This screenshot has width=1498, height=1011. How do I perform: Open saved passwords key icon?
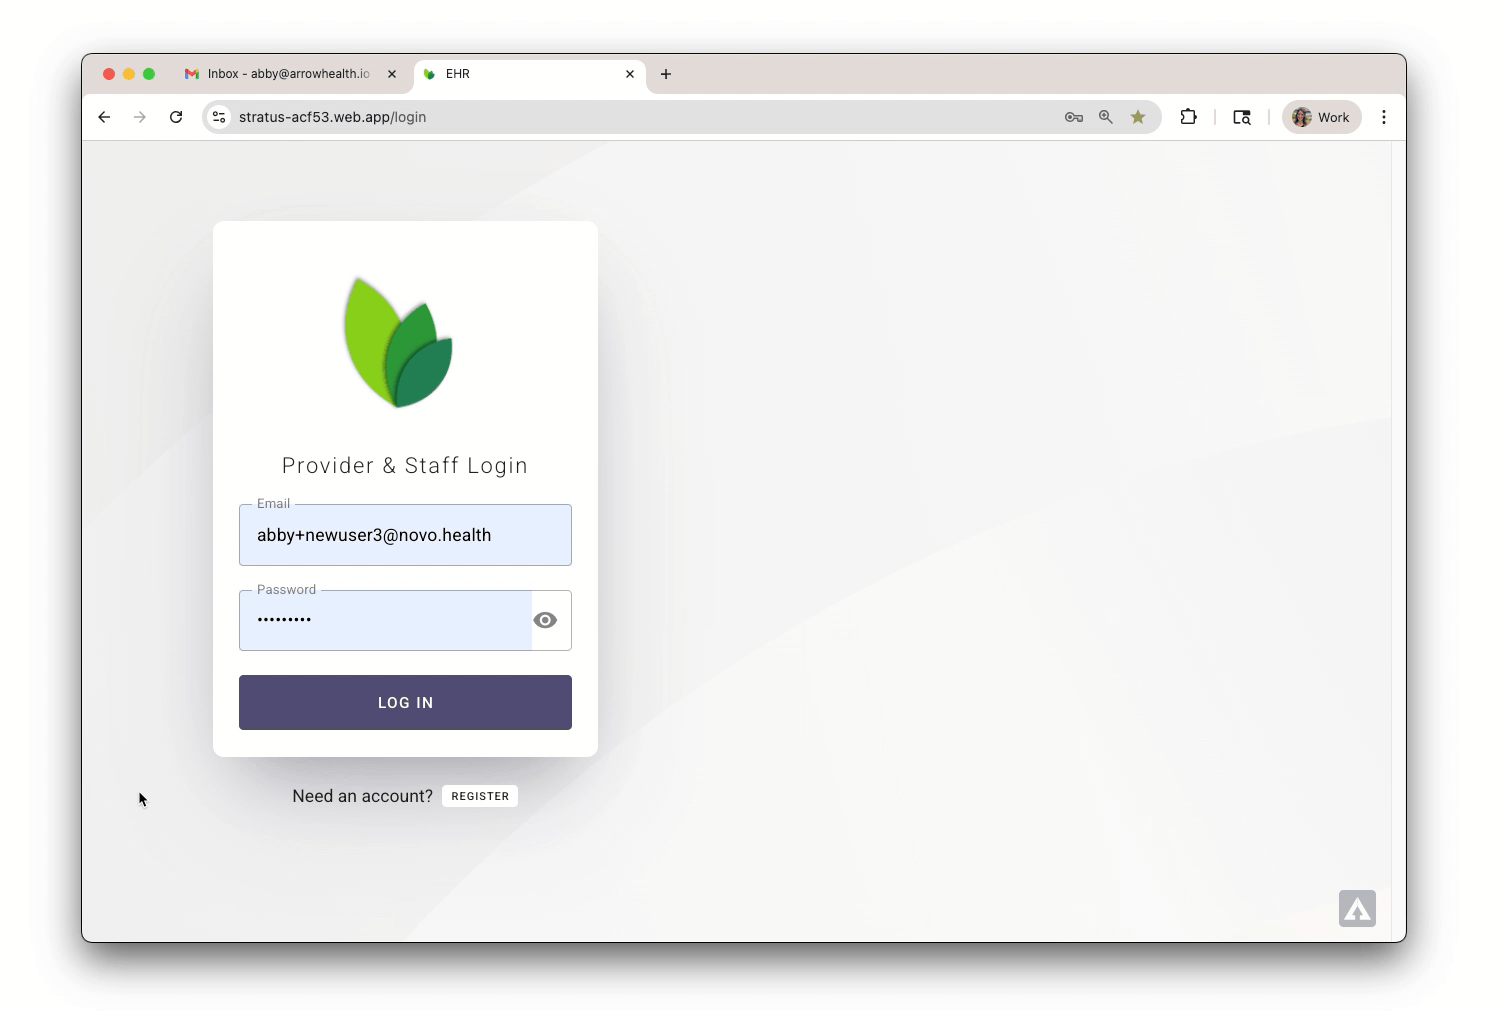coord(1074,117)
